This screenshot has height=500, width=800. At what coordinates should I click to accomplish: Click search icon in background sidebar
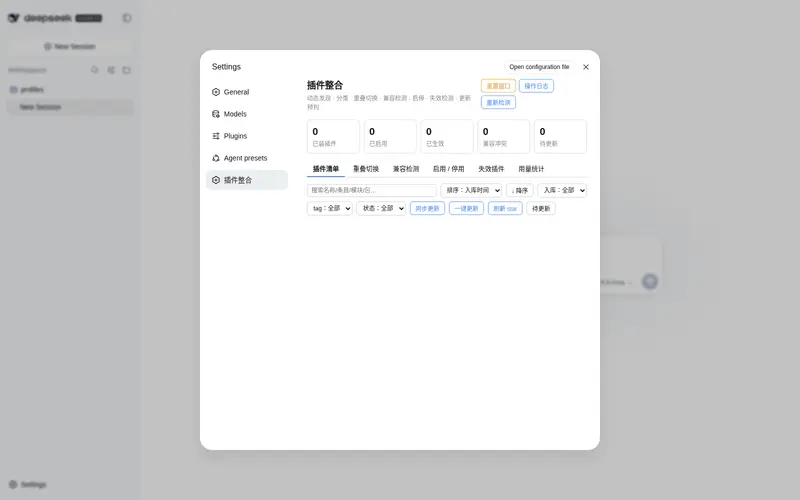pyautogui.click(x=94, y=70)
